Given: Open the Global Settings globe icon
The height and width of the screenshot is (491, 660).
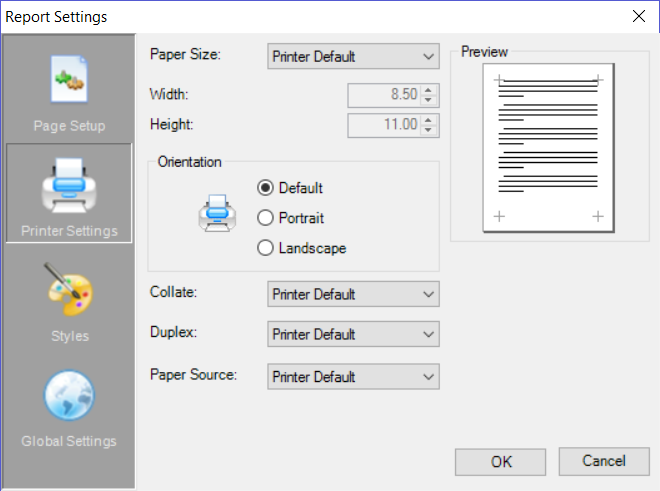Looking at the screenshot, I should [68, 396].
